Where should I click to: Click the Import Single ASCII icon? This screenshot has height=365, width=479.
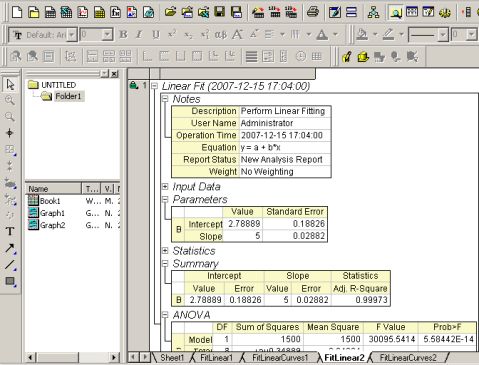pyautogui.click(x=274, y=12)
